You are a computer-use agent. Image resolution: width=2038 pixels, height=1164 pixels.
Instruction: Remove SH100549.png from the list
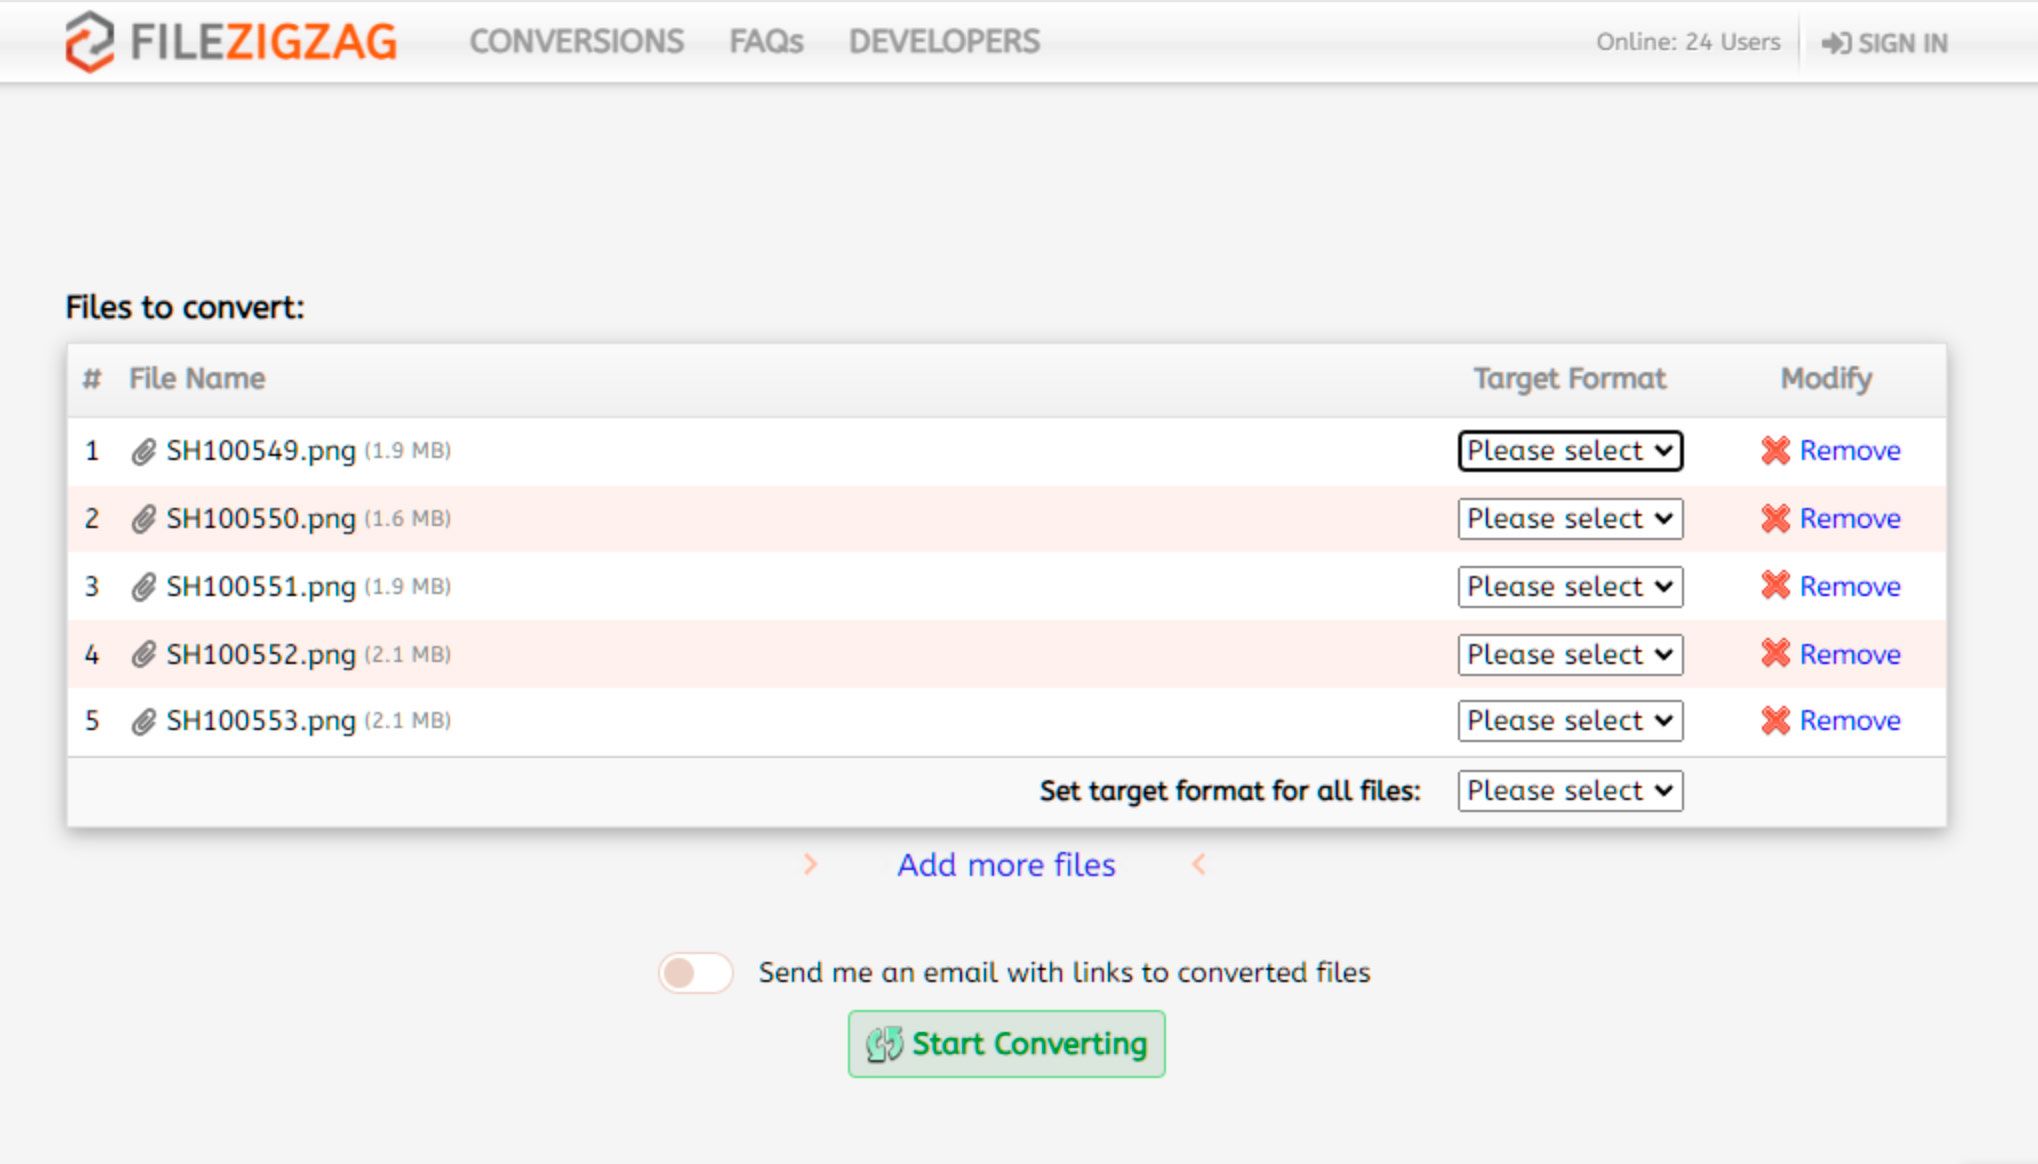tap(1831, 449)
